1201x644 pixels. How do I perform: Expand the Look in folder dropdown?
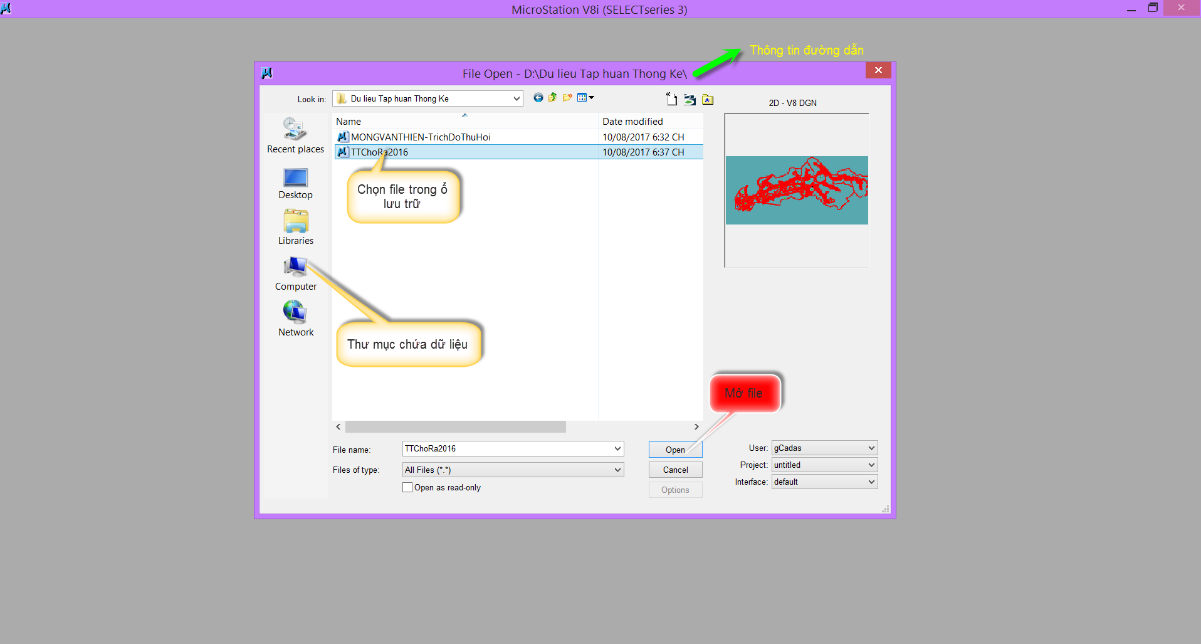tap(516, 99)
